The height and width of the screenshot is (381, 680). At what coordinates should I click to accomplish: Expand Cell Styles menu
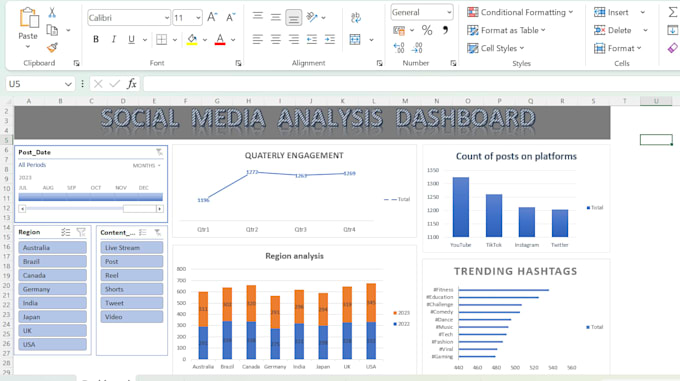[496, 48]
